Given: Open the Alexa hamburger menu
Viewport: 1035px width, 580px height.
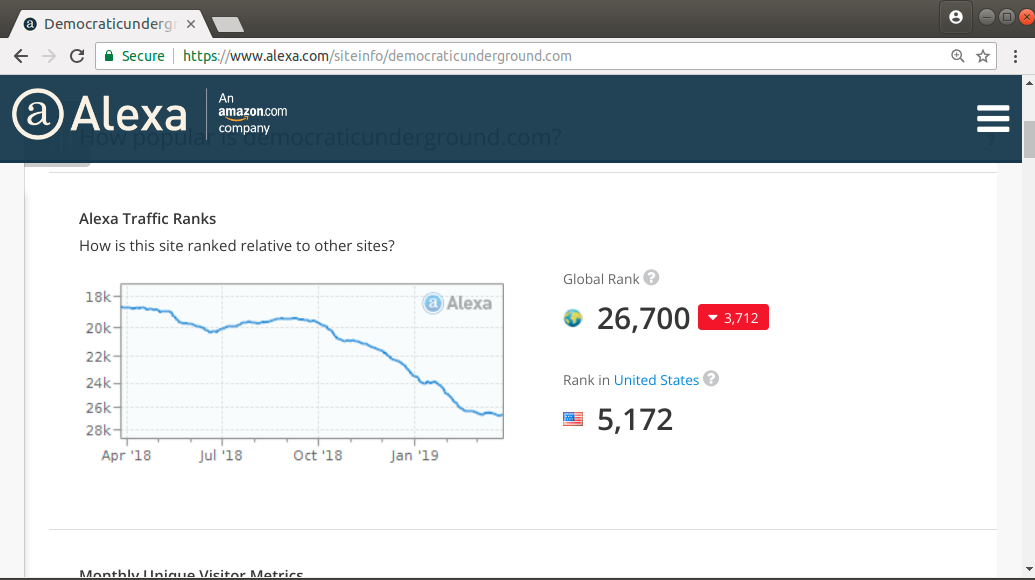Looking at the screenshot, I should click(993, 119).
